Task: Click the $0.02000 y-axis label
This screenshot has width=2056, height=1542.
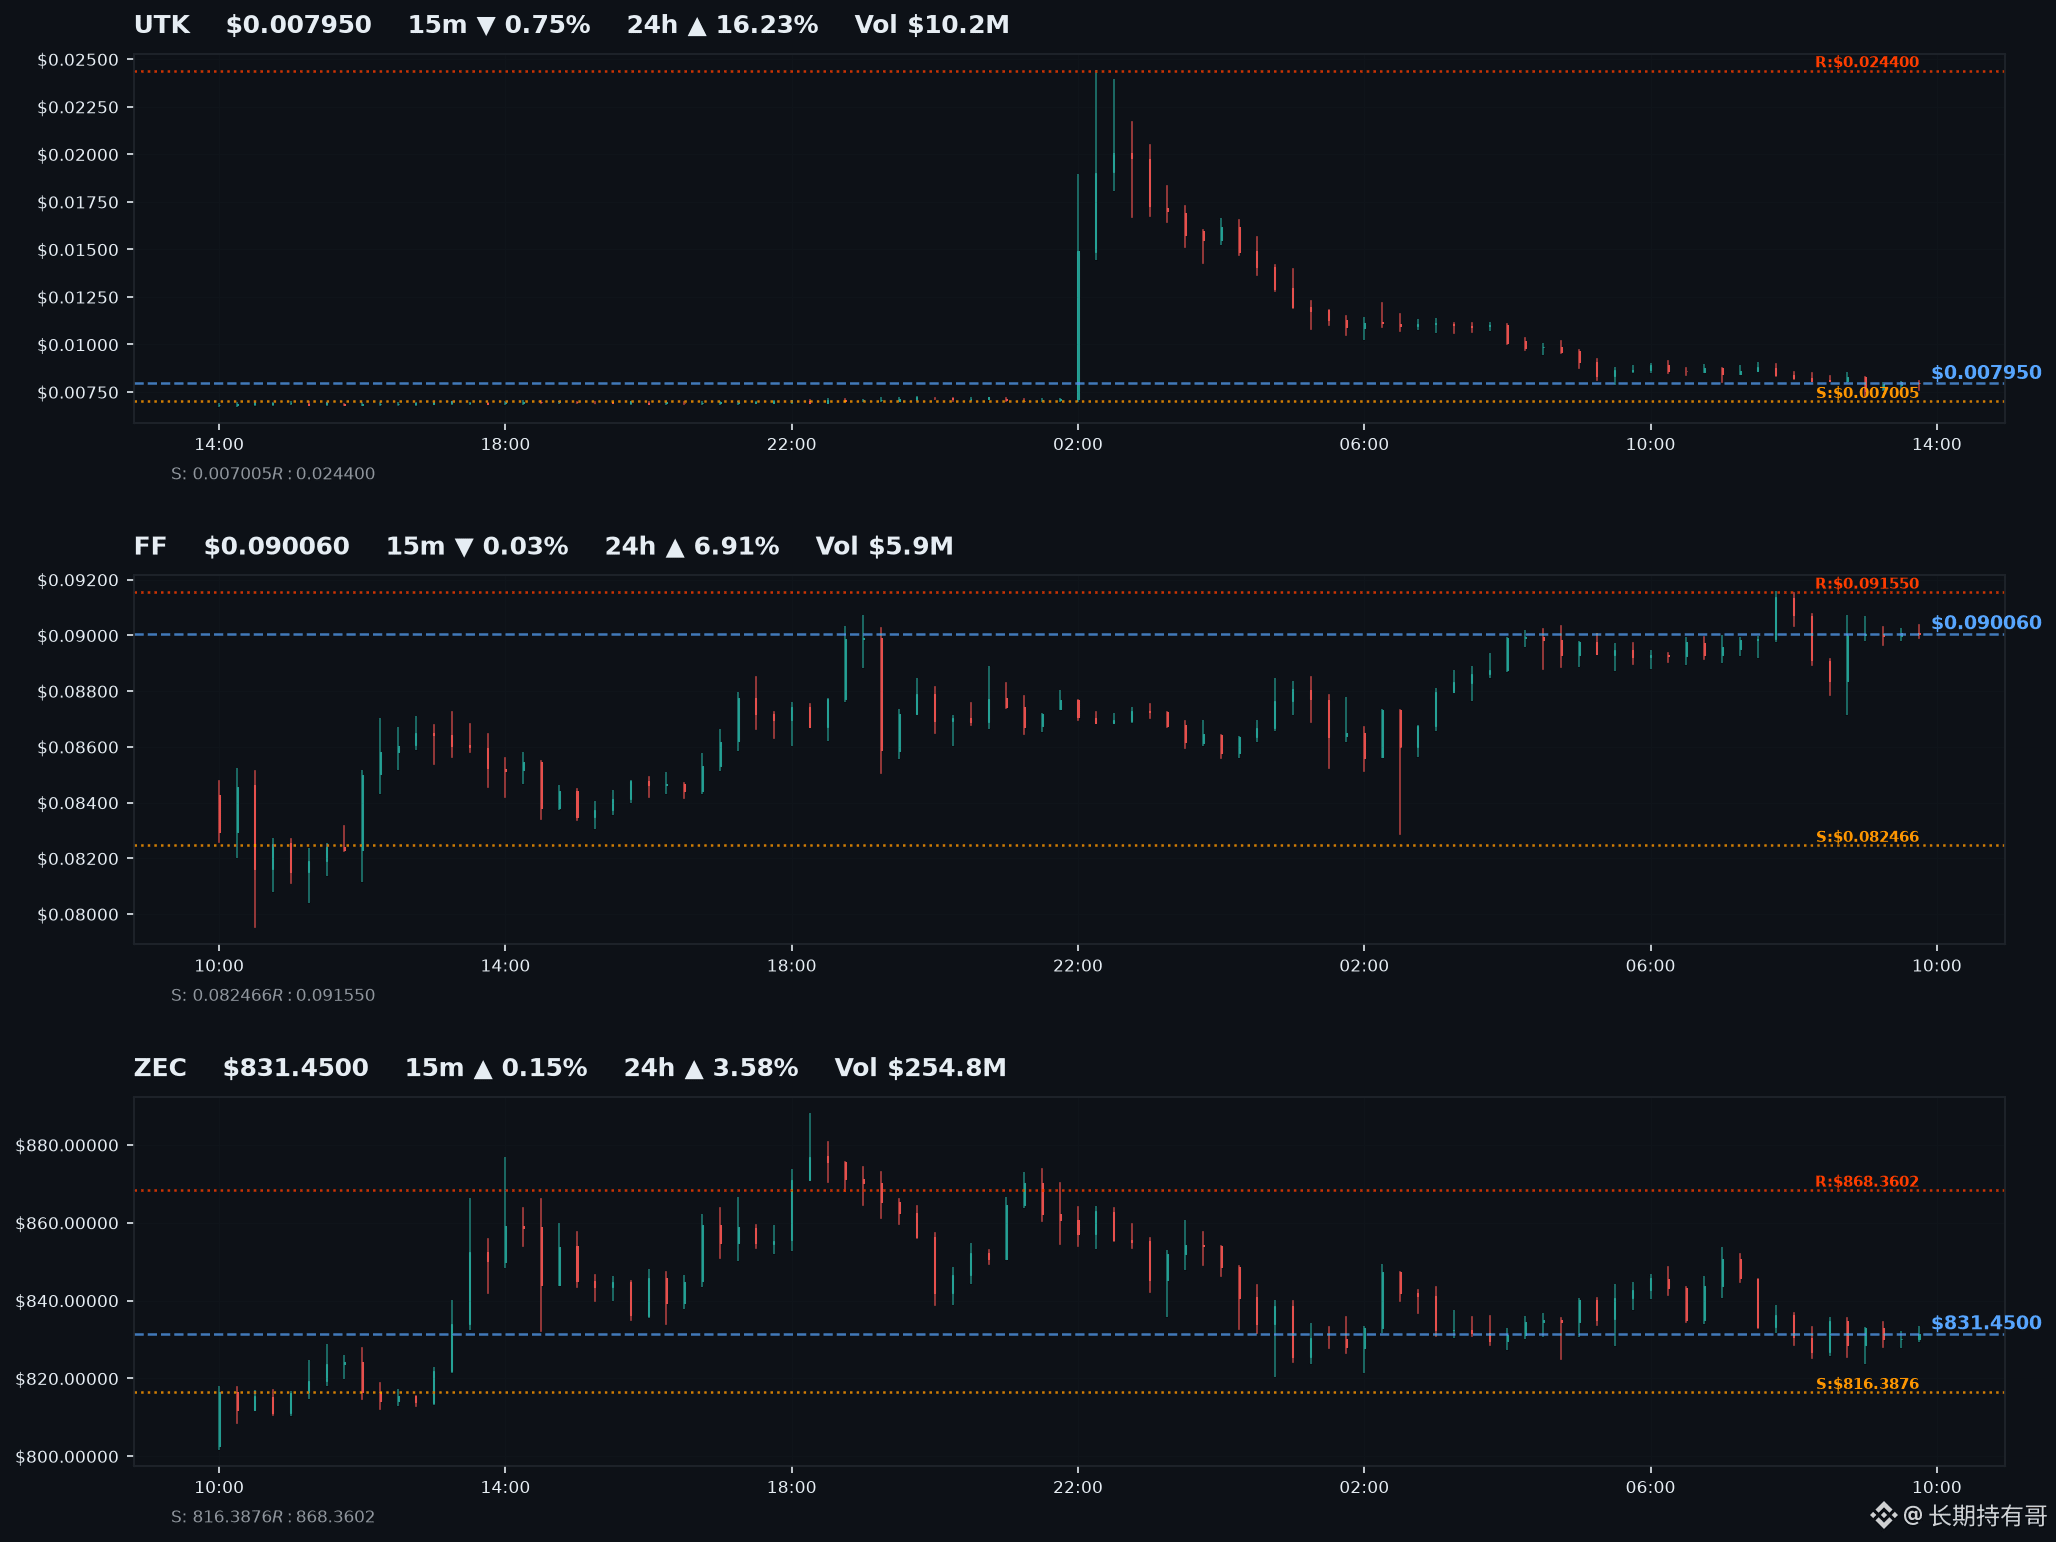Action: [x=78, y=155]
